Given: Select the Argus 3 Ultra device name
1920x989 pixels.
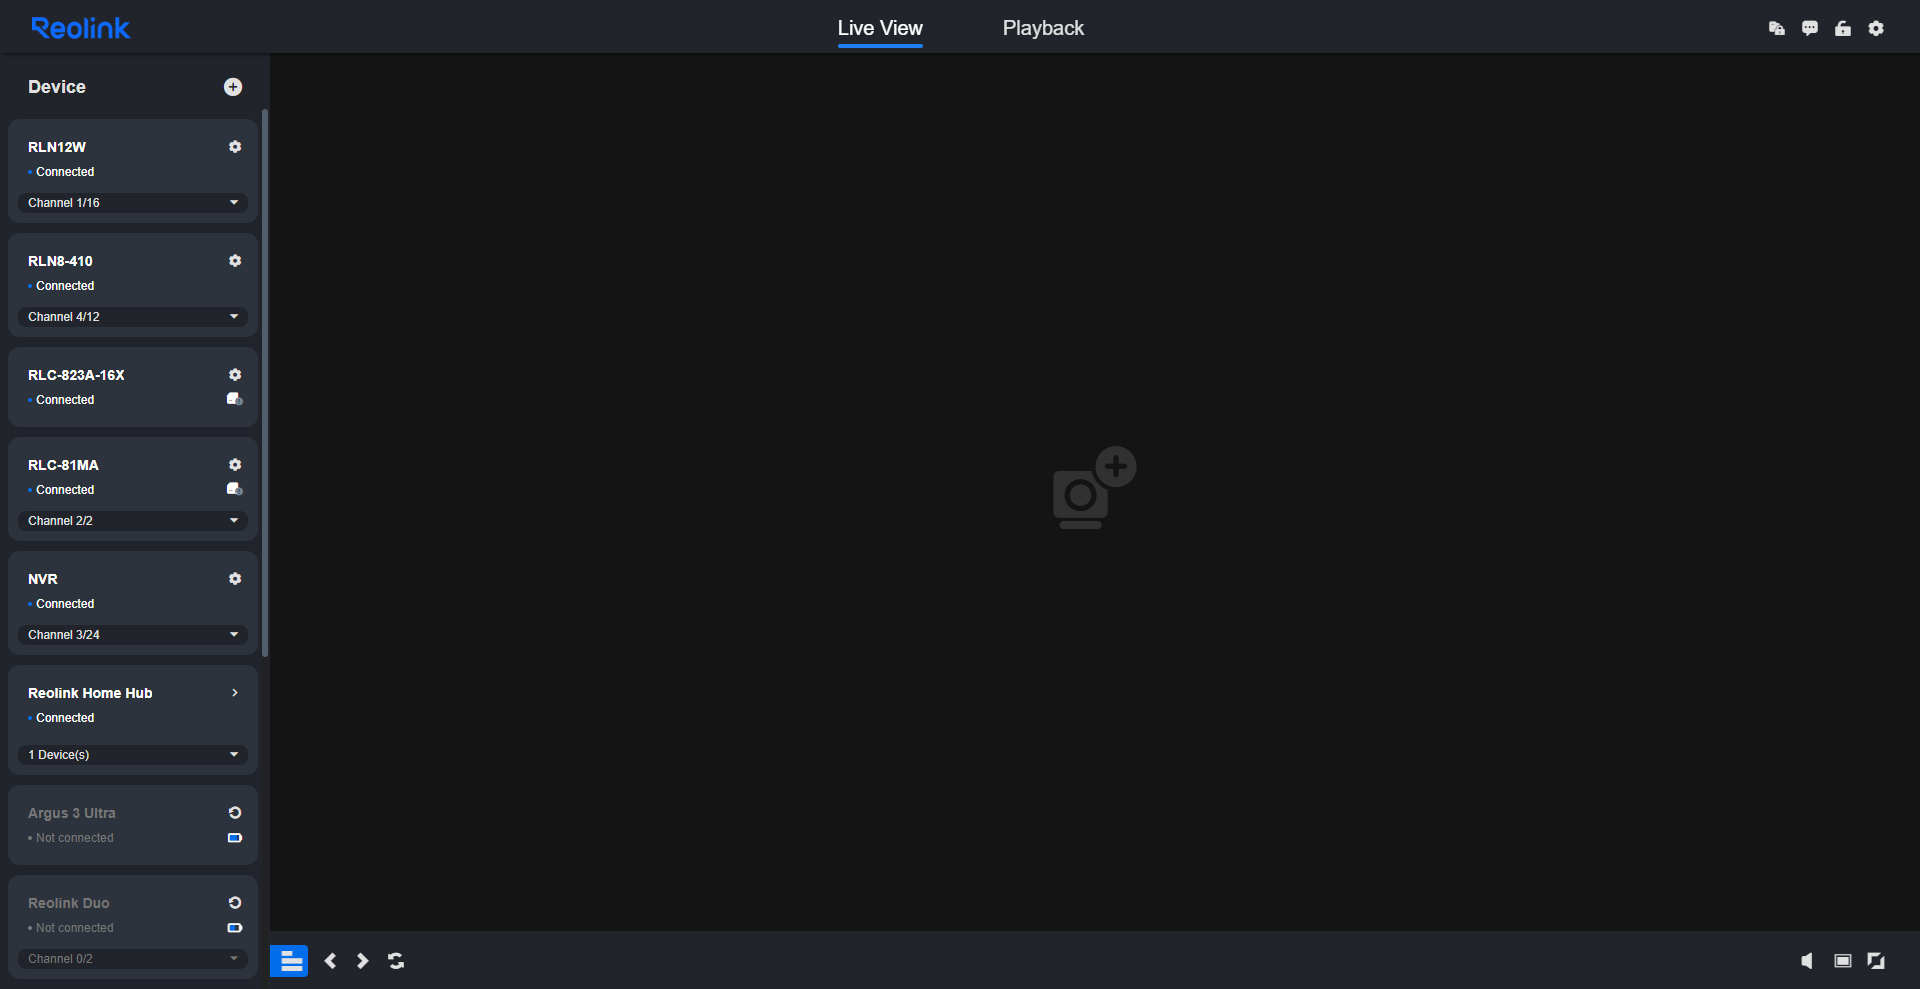Looking at the screenshot, I should pos(72,813).
